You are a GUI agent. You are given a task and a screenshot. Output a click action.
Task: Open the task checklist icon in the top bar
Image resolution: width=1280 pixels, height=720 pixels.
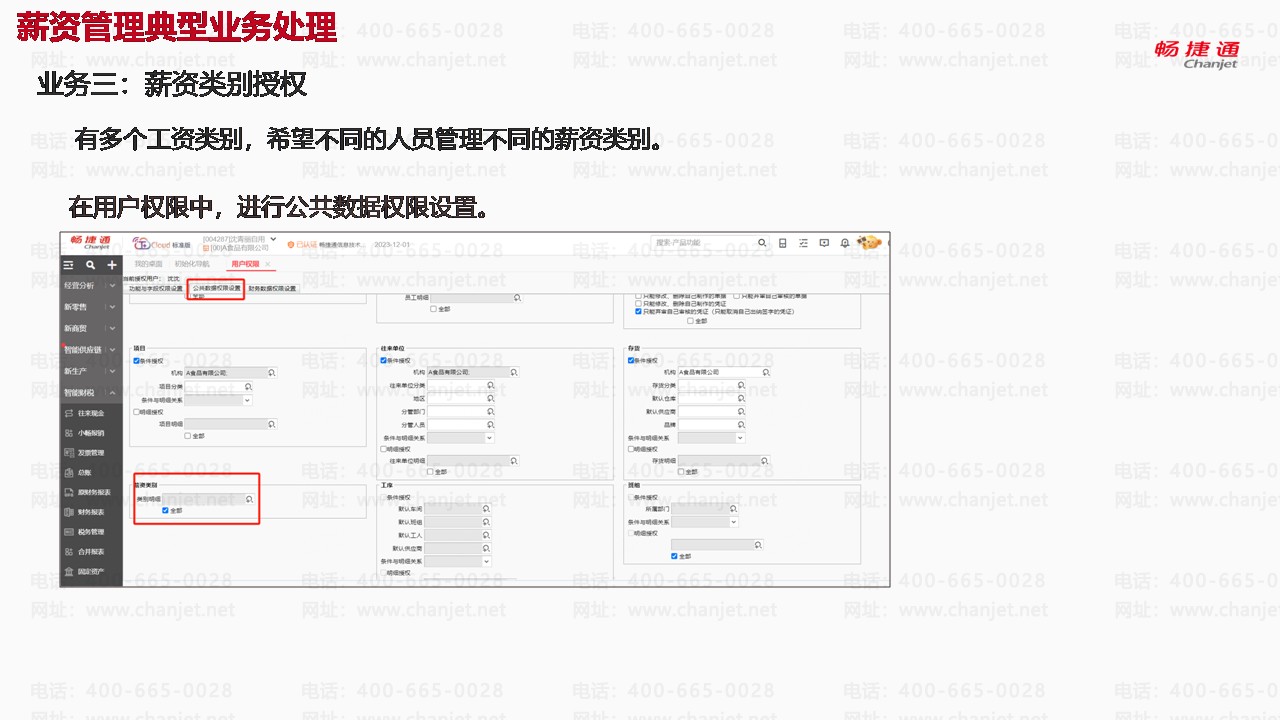[804, 243]
